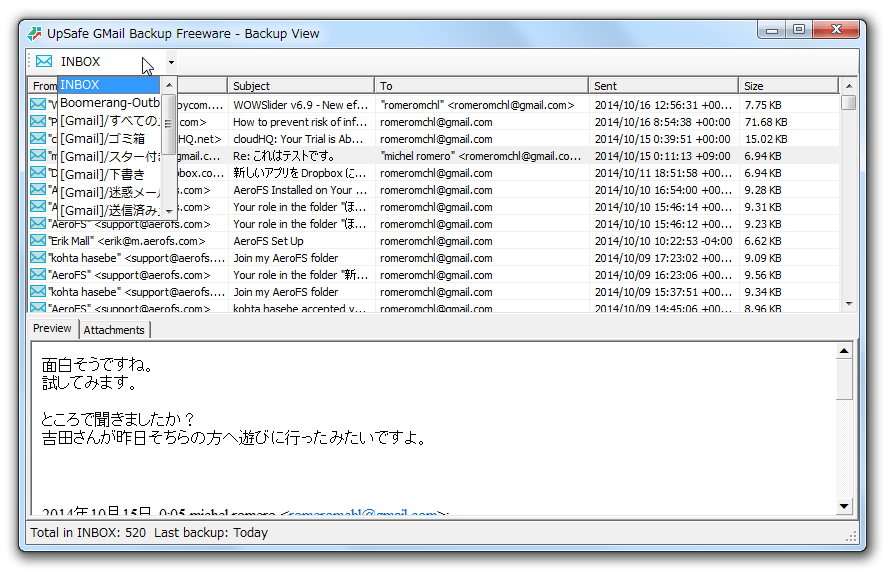Click 'Total in INBOX: 520' in status bar
The height and width of the screenshot is (576, 888).
tap(88, 532)
